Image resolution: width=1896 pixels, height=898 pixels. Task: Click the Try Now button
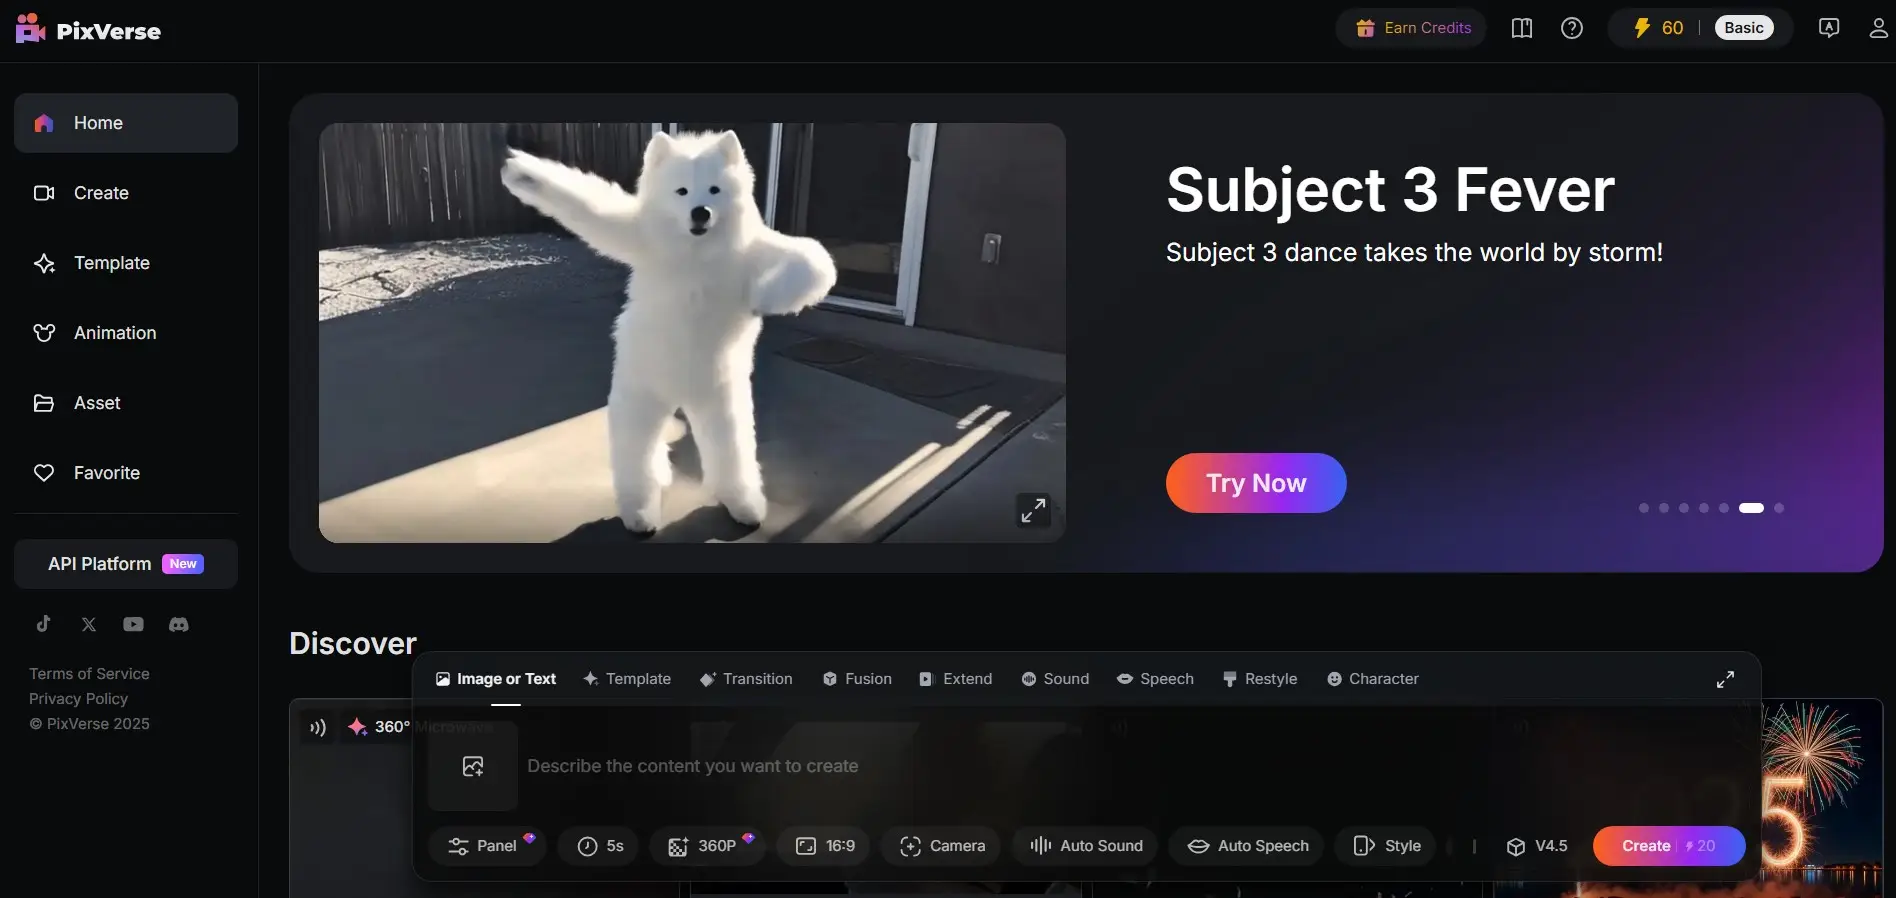(x=1256, y=483)
